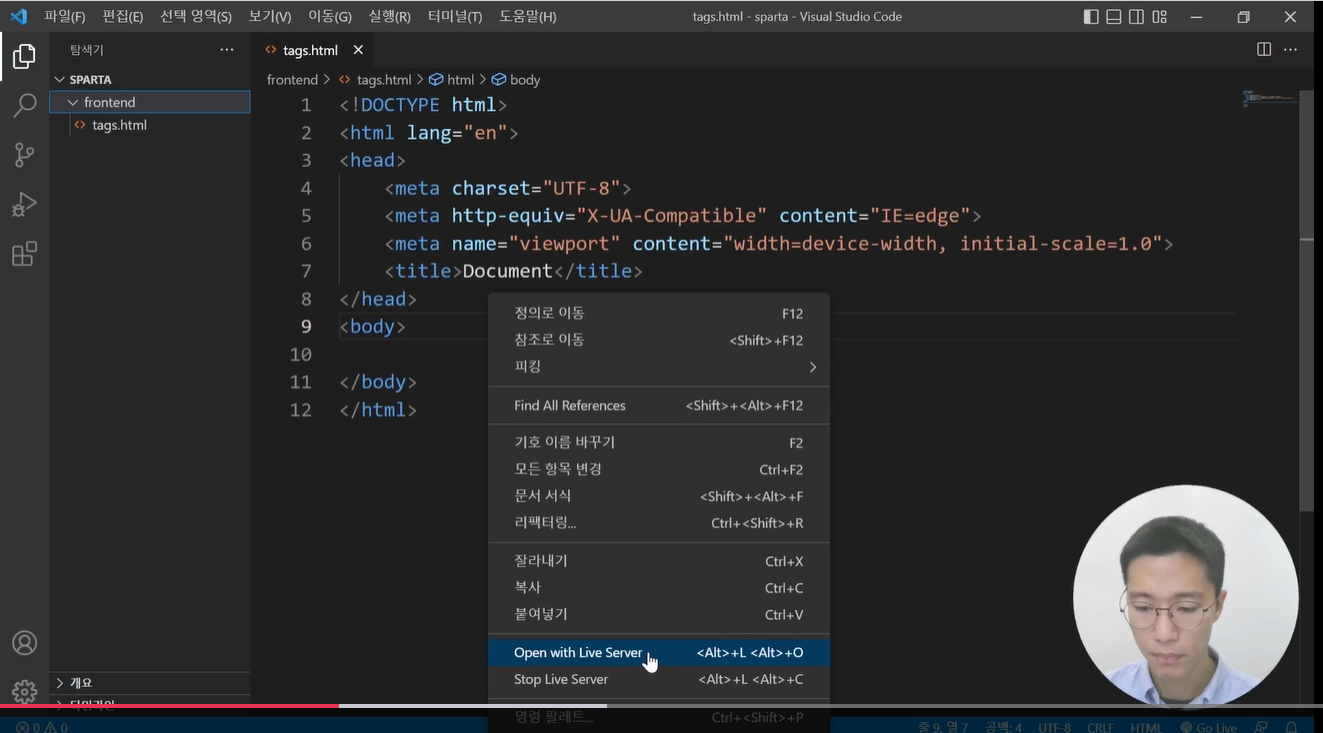This screenshot has width=1323, height=733.
Task: Click 공백: 4 indentation status entry
Action: 1004,727
